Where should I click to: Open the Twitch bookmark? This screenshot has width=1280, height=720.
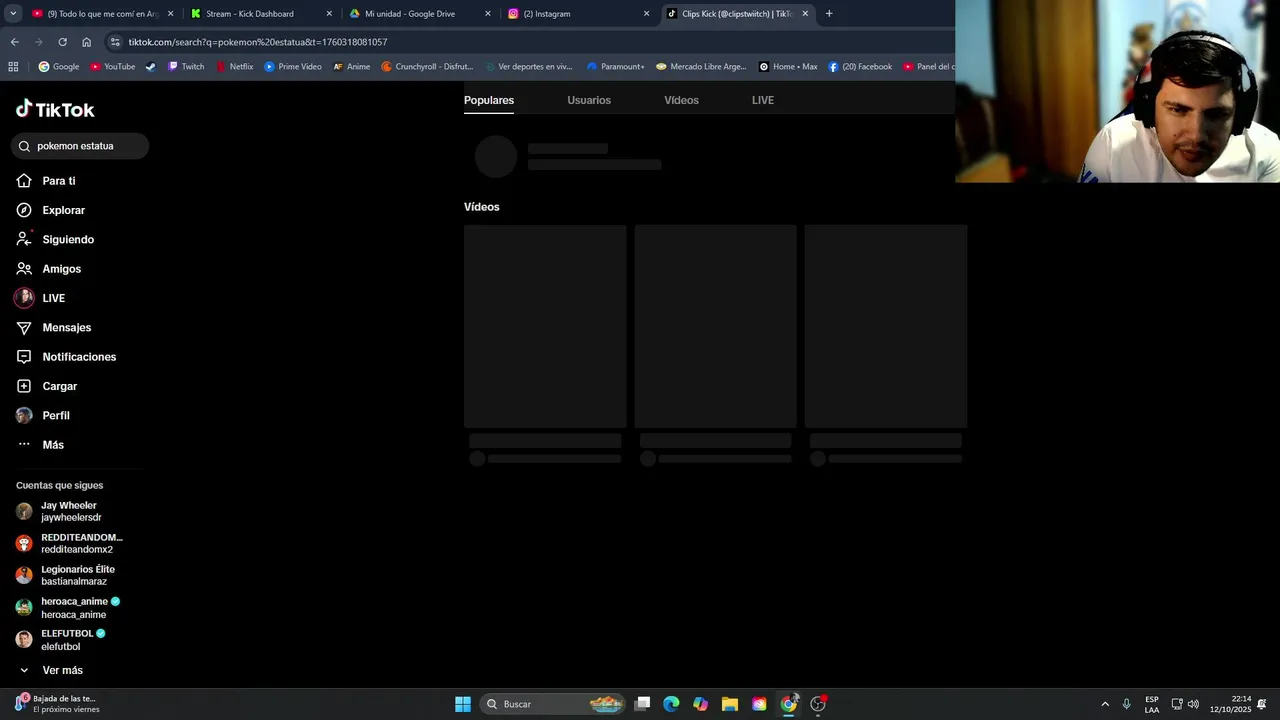pyautogui.click(x=186, y=67)
